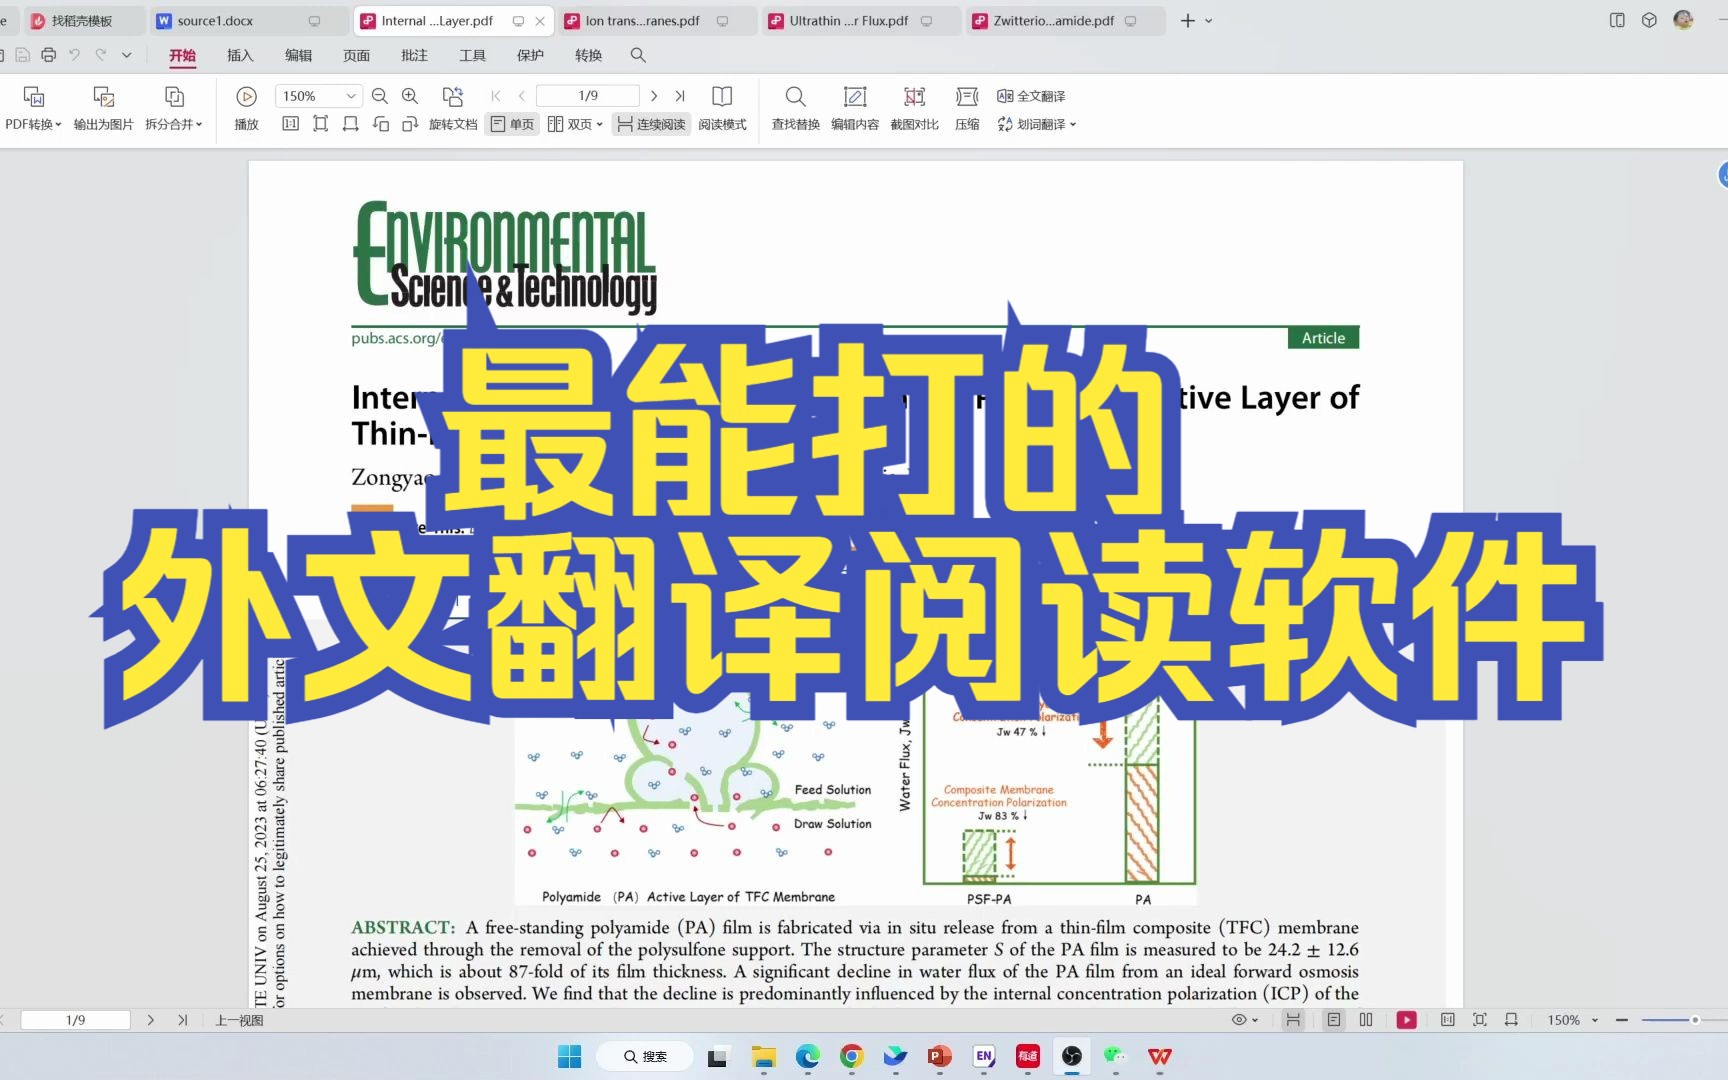Click fit page icon in ribbon
1728x1080 pixels.
coord(320,124)
